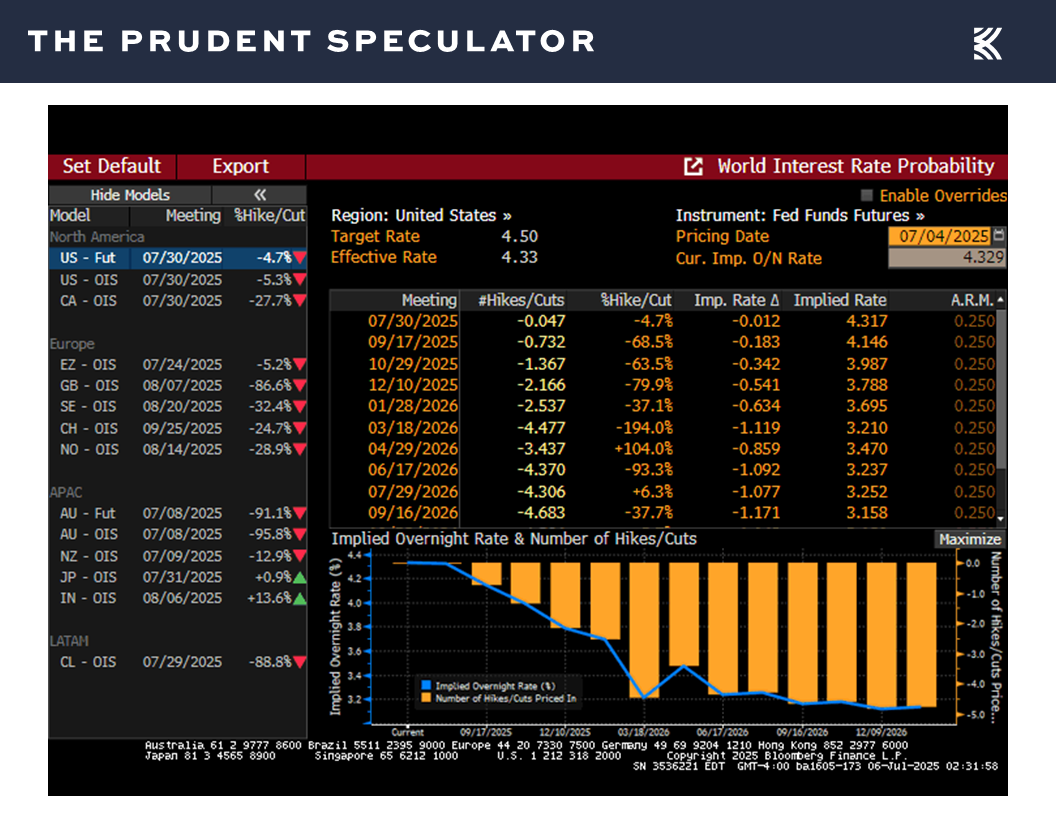The width and height of the screenshot is (1056, 816).
Task: Select the CL - OIS model row
Action: [x=178, y=662]
